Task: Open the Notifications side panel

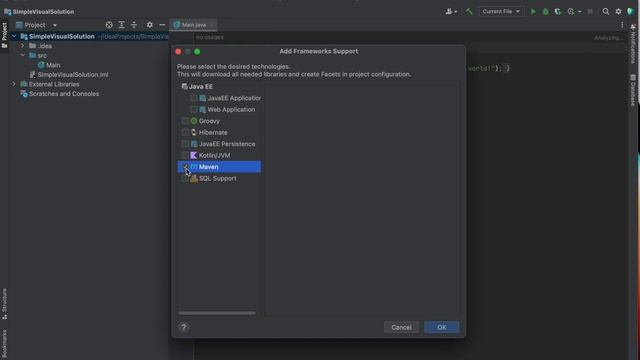Action: [633, 44]
